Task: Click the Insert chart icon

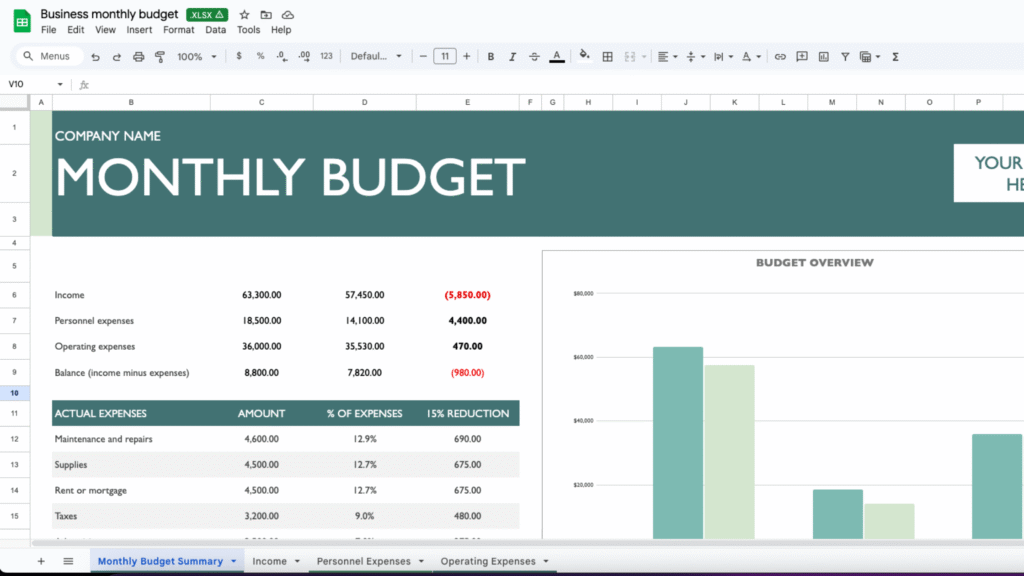Action: (x=823, y=57)
